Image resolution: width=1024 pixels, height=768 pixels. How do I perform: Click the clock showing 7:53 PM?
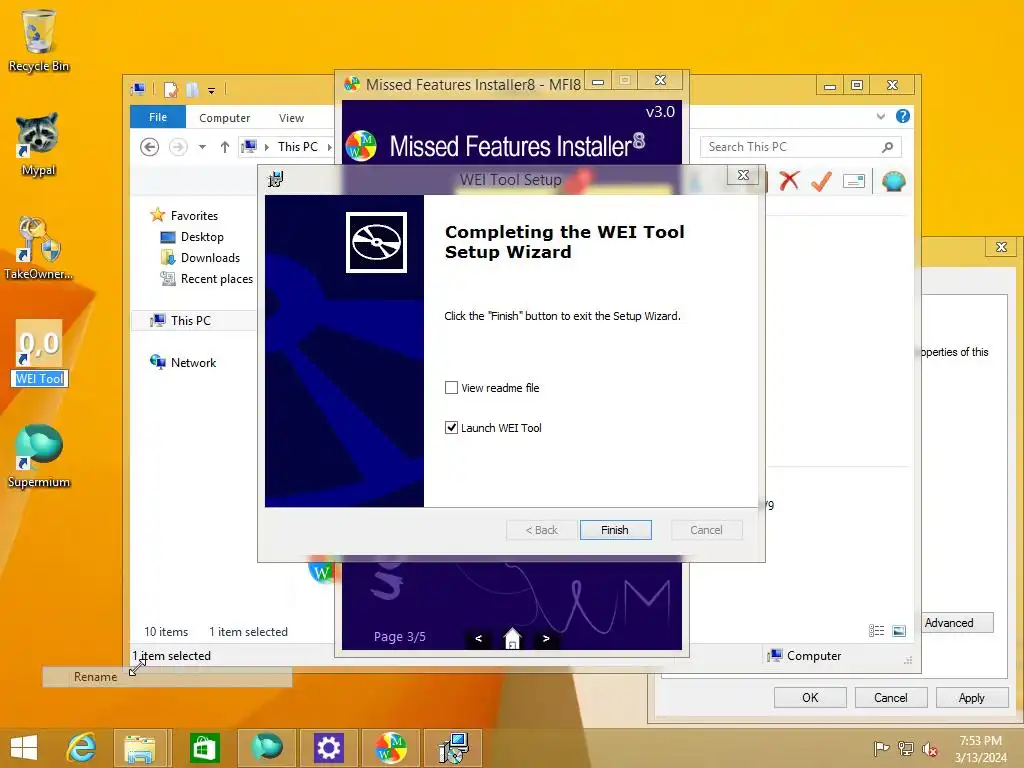(x=980, y=741)
